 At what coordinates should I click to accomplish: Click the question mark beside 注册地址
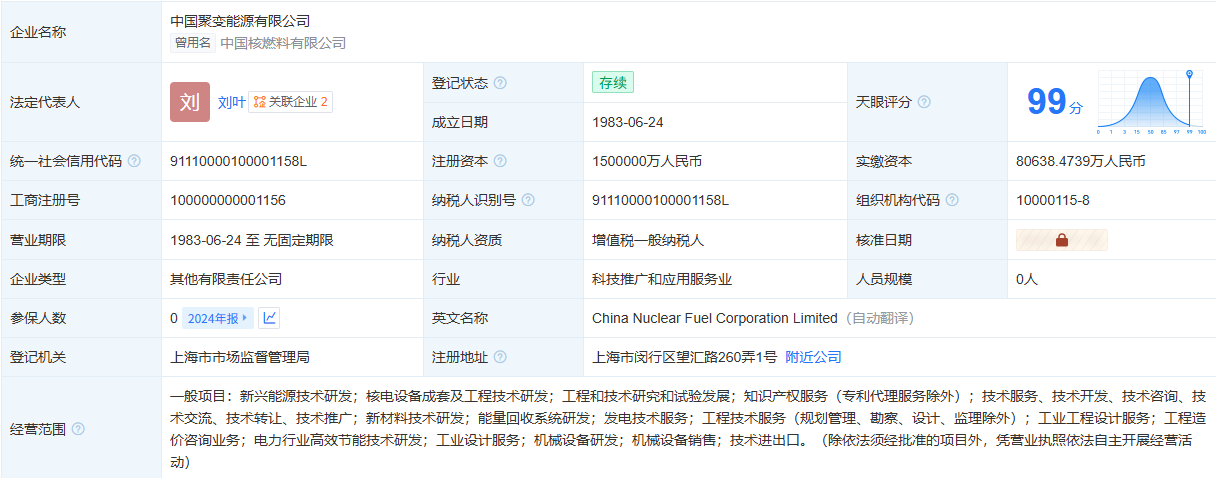(x=500, y=357)
